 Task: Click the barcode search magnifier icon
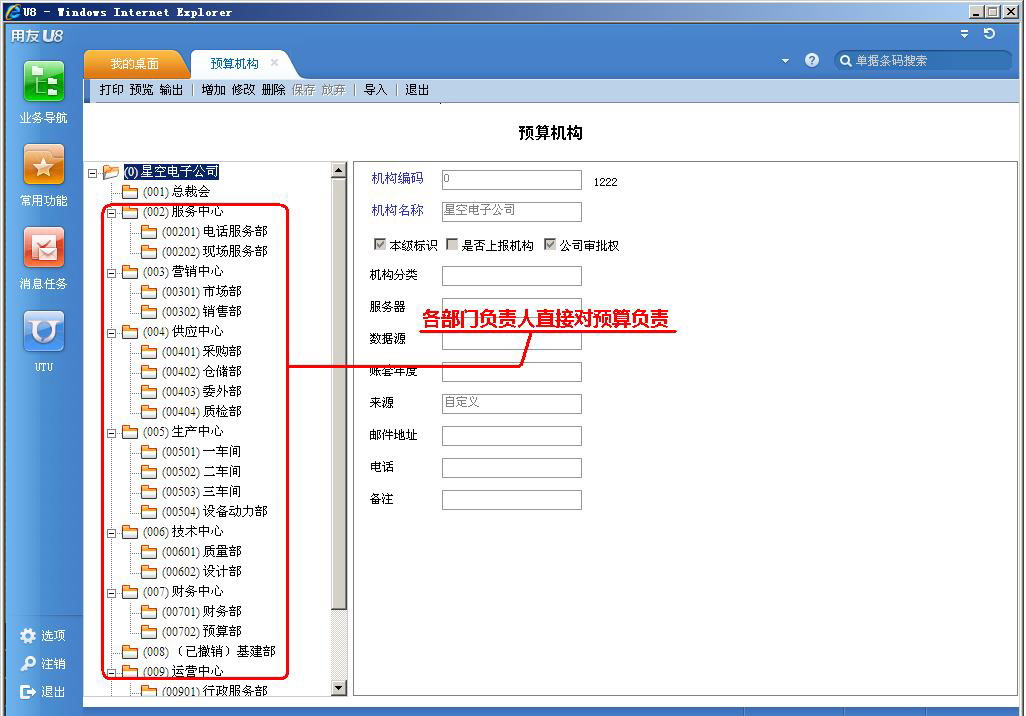(x=845, y=61)
